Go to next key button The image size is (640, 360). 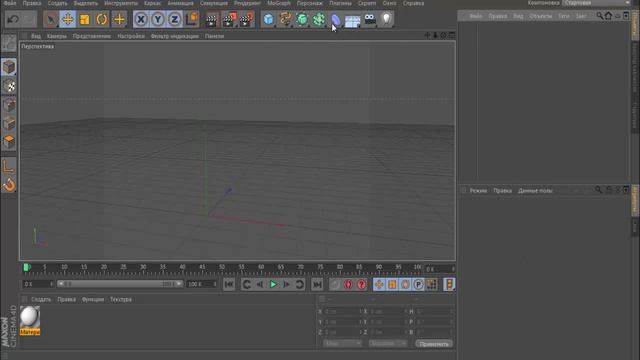tap(300, 284)
